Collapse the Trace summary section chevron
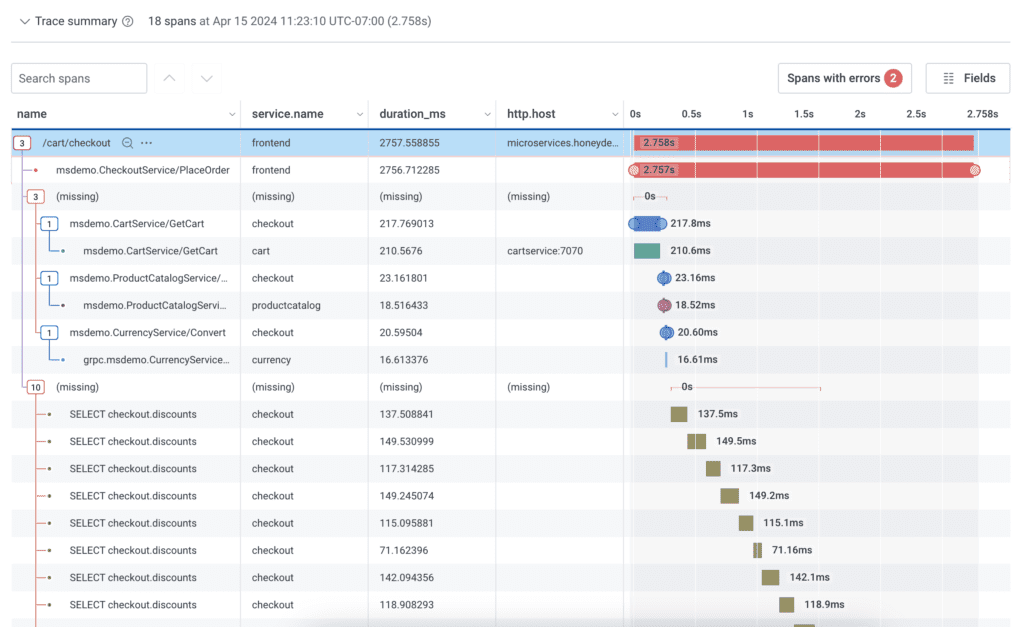Screen dimensions: 1024x627 (x=24, y=21)
